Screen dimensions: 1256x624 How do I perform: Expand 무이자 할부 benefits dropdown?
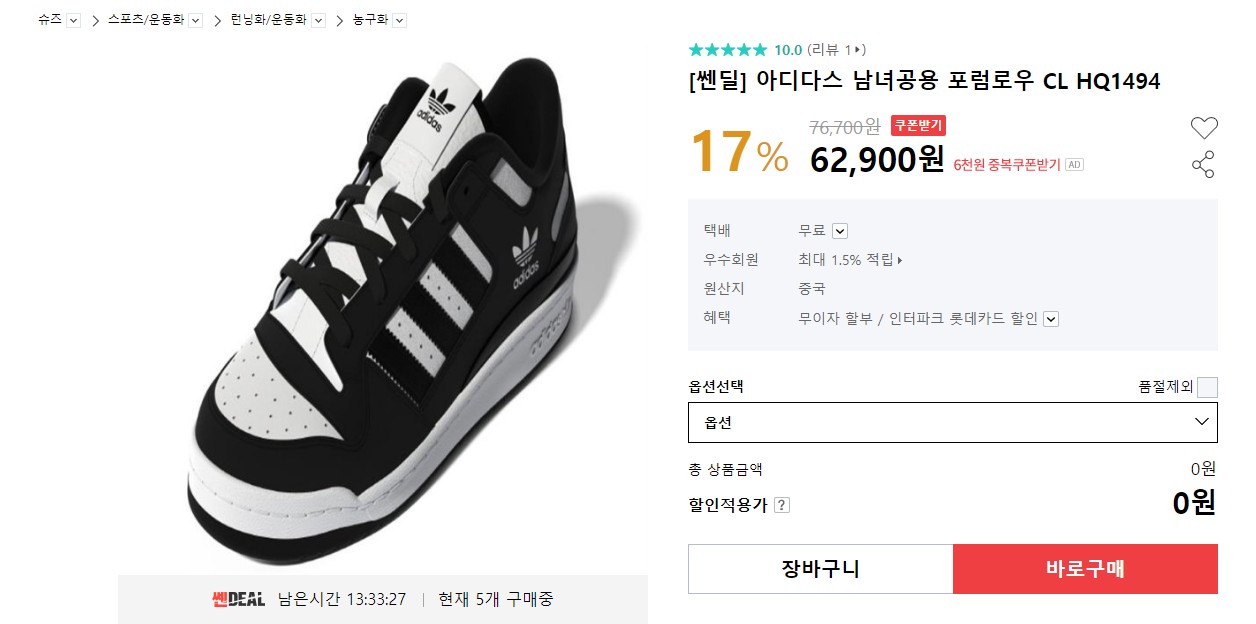point(1051,319)
